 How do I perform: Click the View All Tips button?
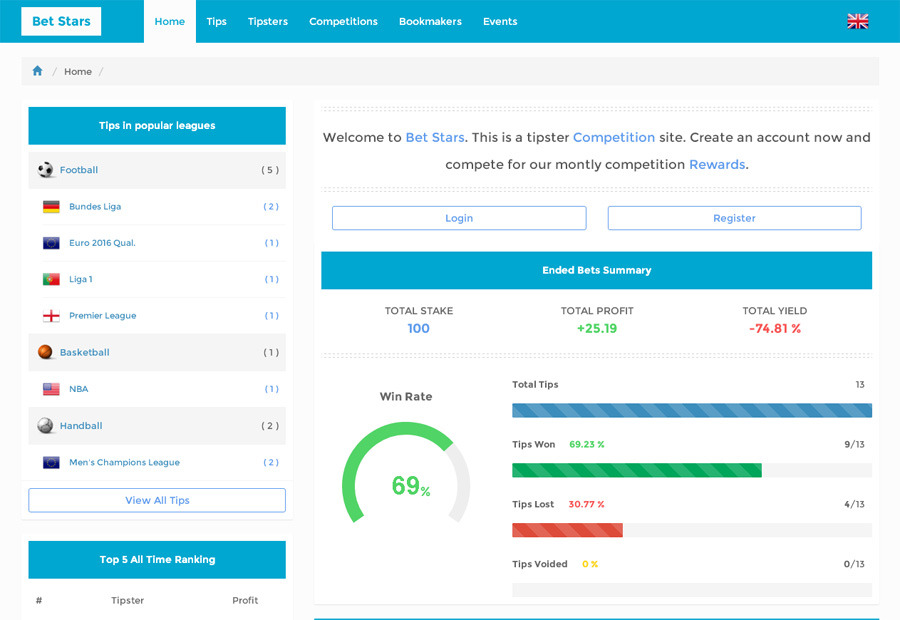[x=157, y=500]
